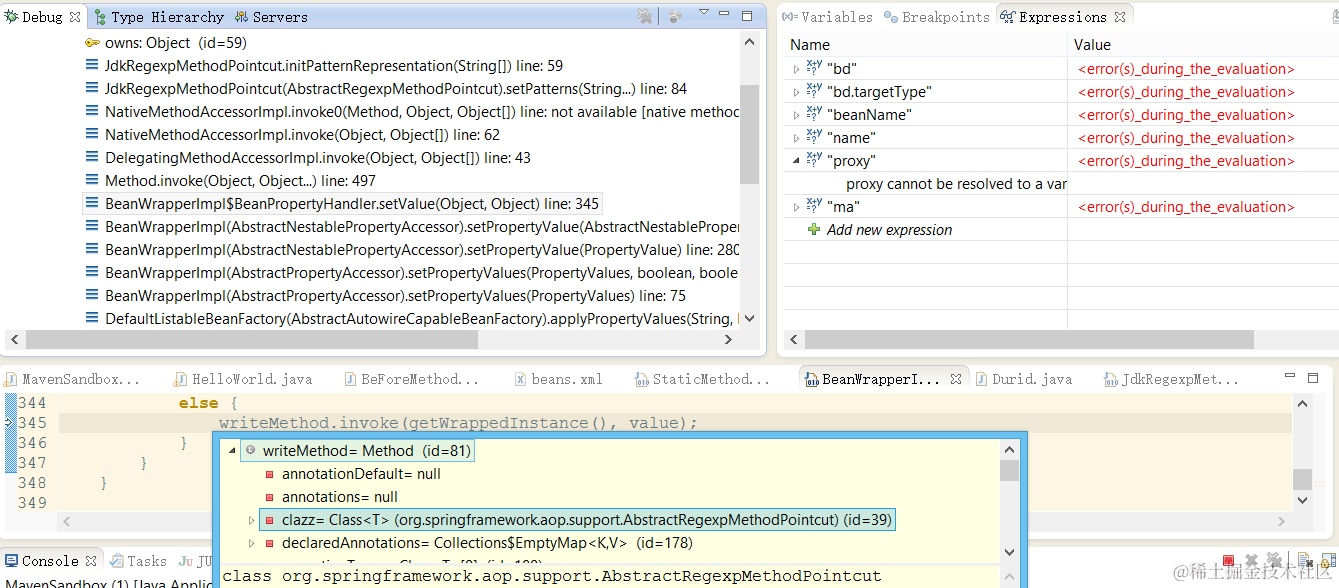Screen dimensions: 1339x588
Task: Click the key icon beside owns: Object
Action: pyautogui.click(x=92, y=43)
